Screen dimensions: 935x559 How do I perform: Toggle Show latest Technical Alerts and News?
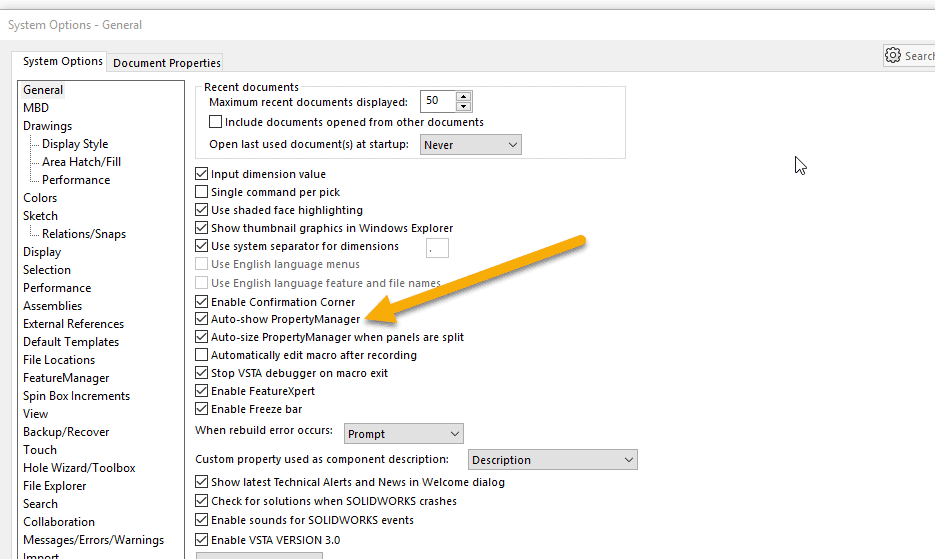[x=202, y=481]
